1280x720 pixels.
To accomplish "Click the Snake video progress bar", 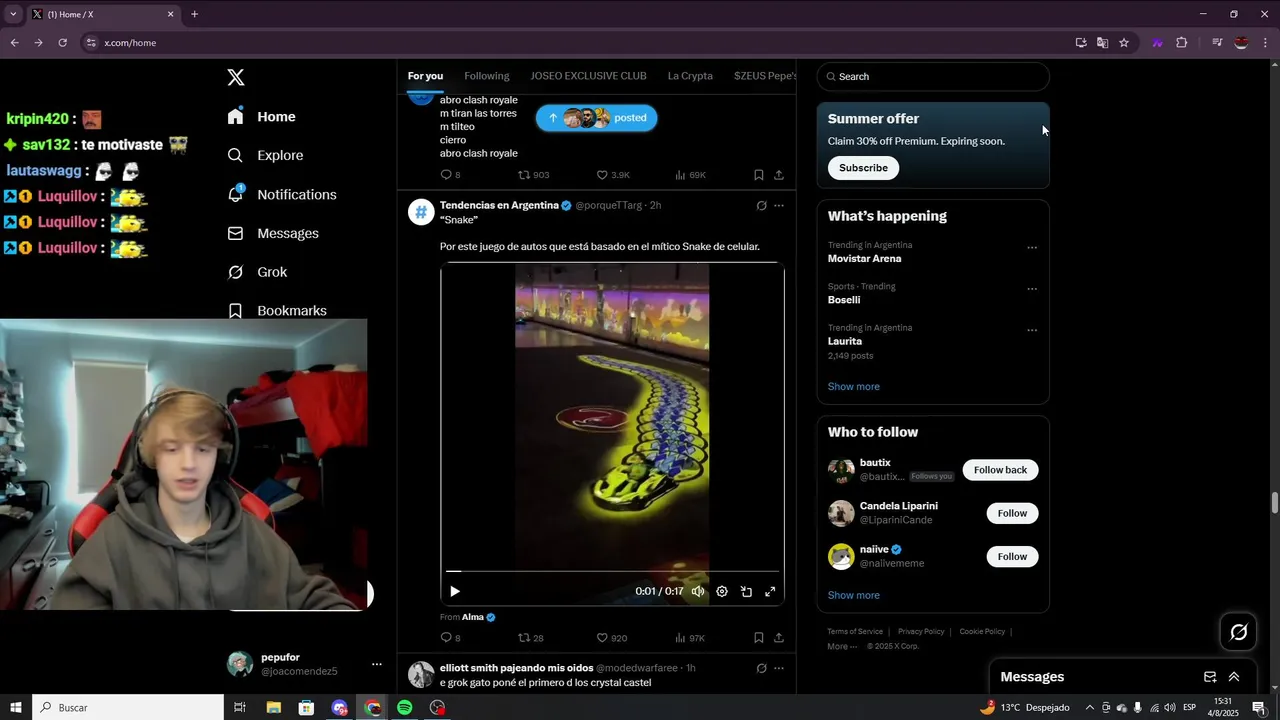I will tap(612, 571).
